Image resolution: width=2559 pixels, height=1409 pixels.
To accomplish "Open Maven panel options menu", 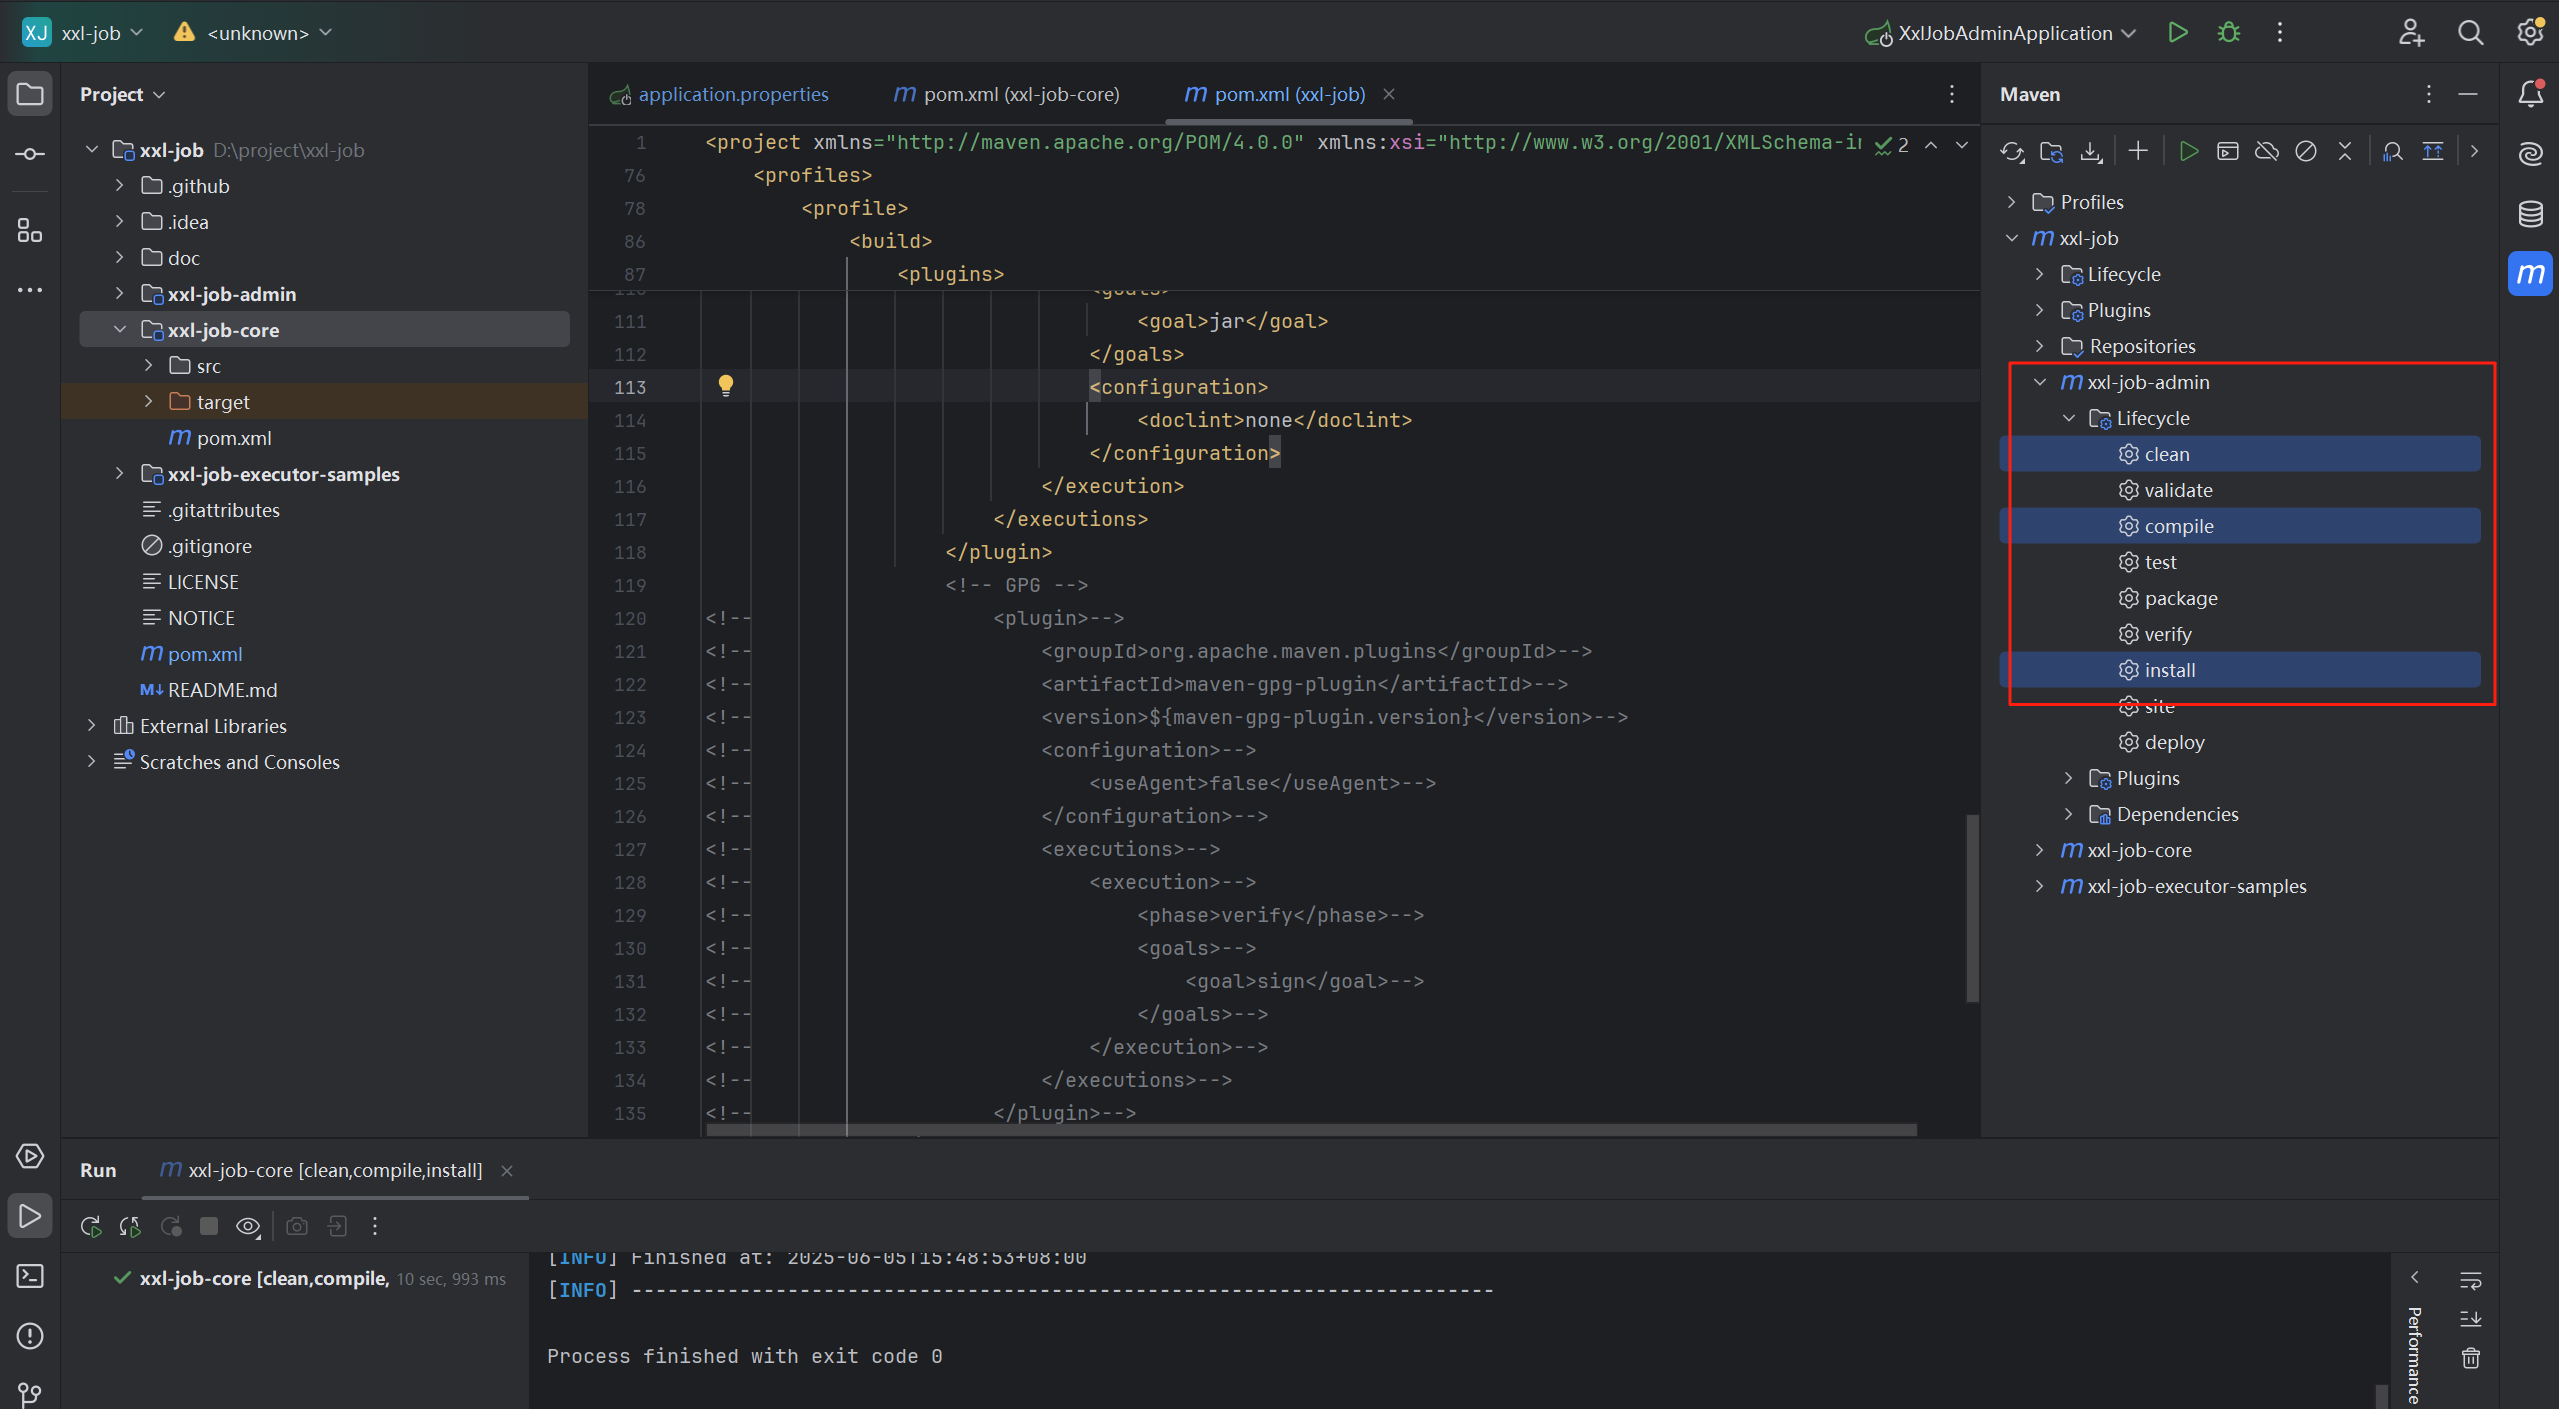I will click(2428, 94).
